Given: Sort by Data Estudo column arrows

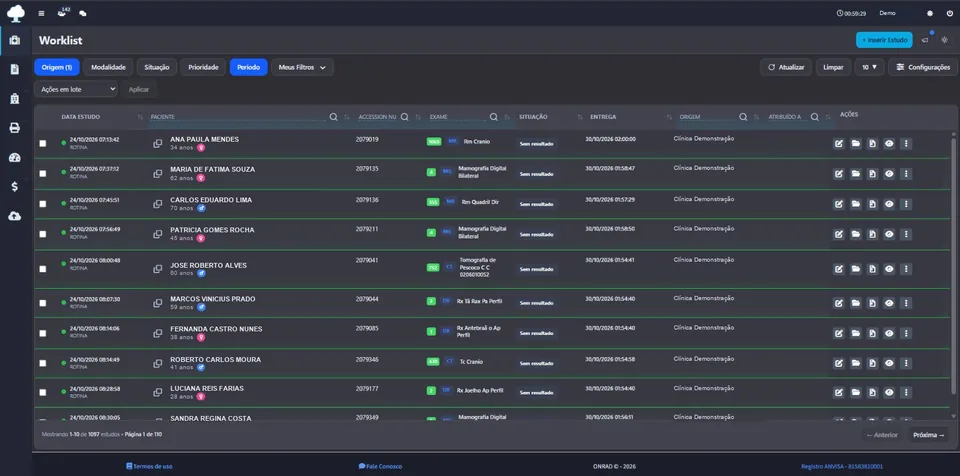Looking at the screenshot, I should coord(140,117).
